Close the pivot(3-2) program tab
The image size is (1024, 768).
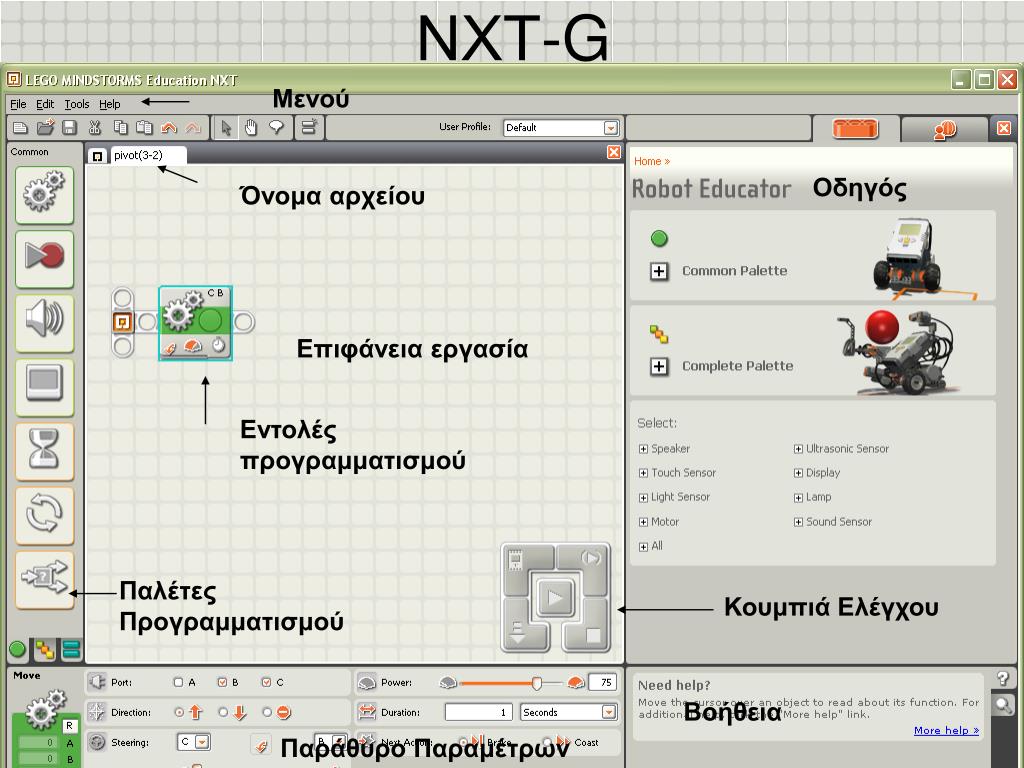[613, 152]
